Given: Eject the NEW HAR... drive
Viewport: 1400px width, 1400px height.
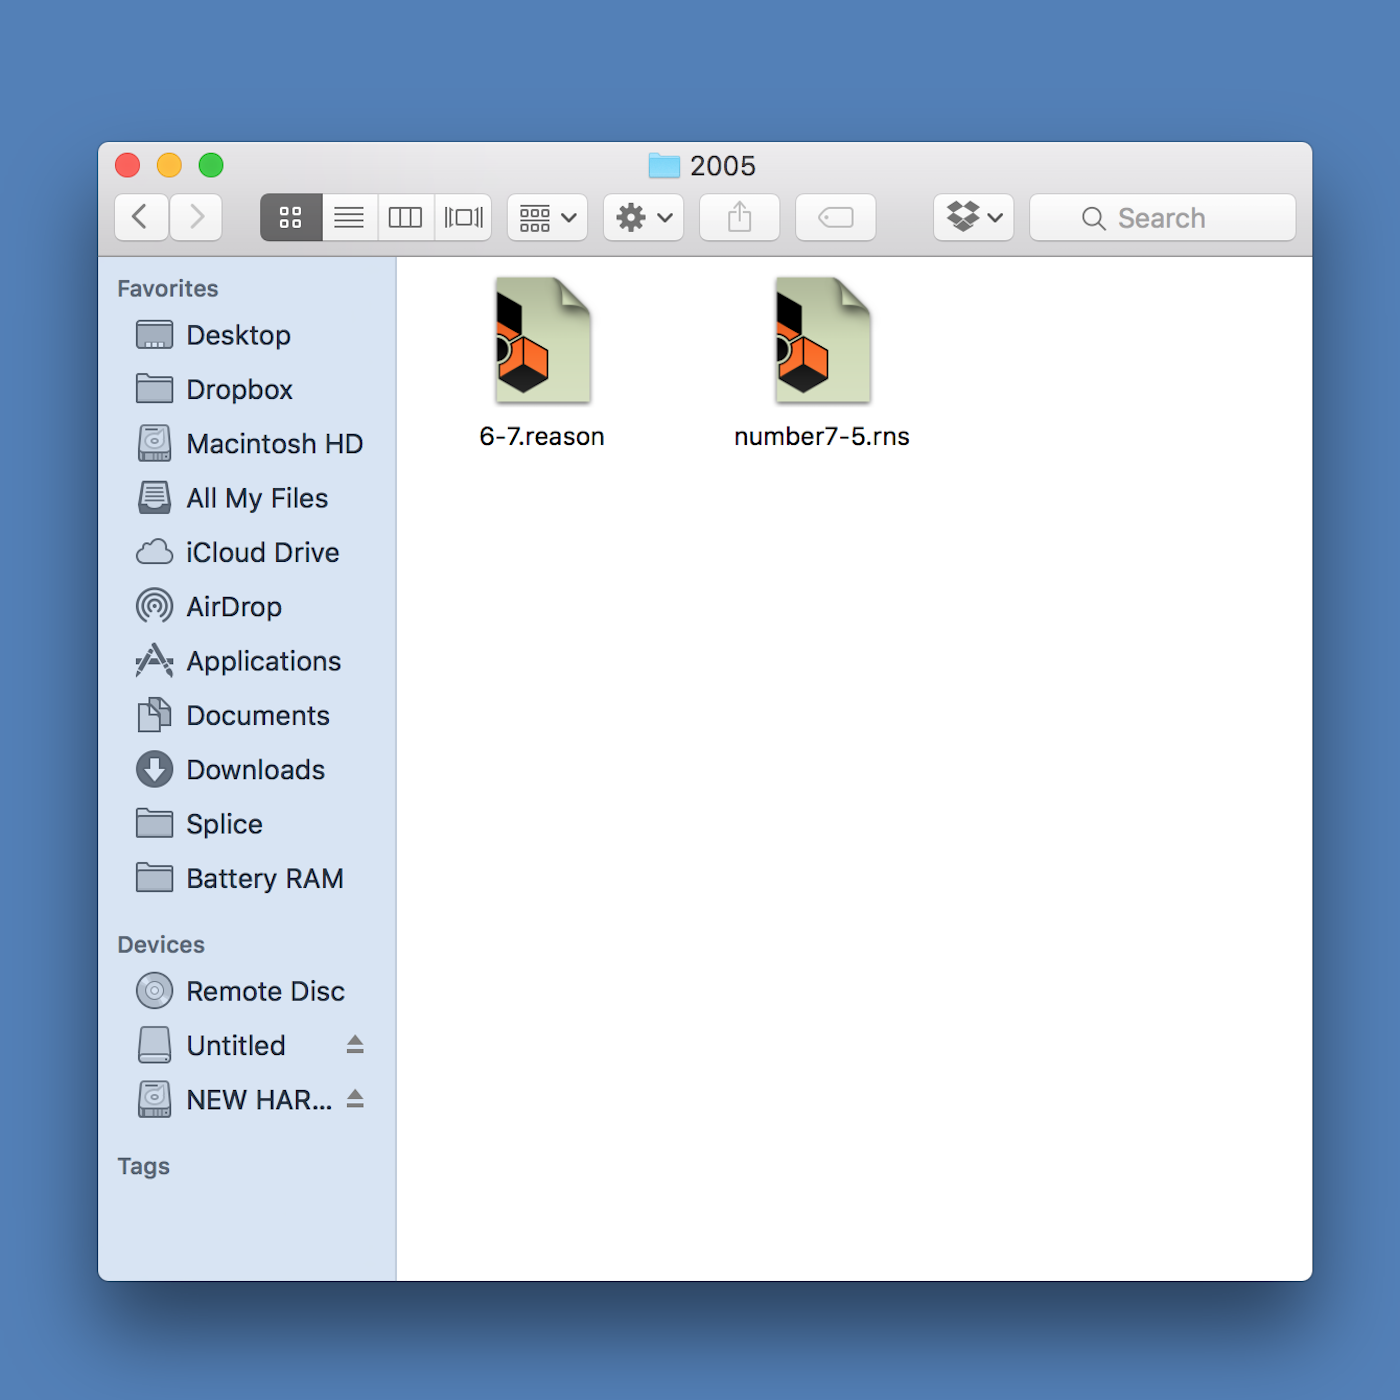Looking at the screenshot, I should click(355, 1099).
